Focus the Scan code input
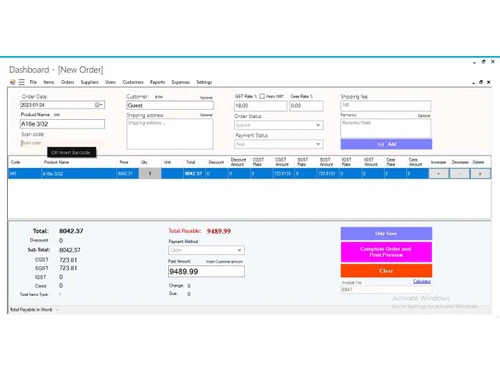 (62, 143)
